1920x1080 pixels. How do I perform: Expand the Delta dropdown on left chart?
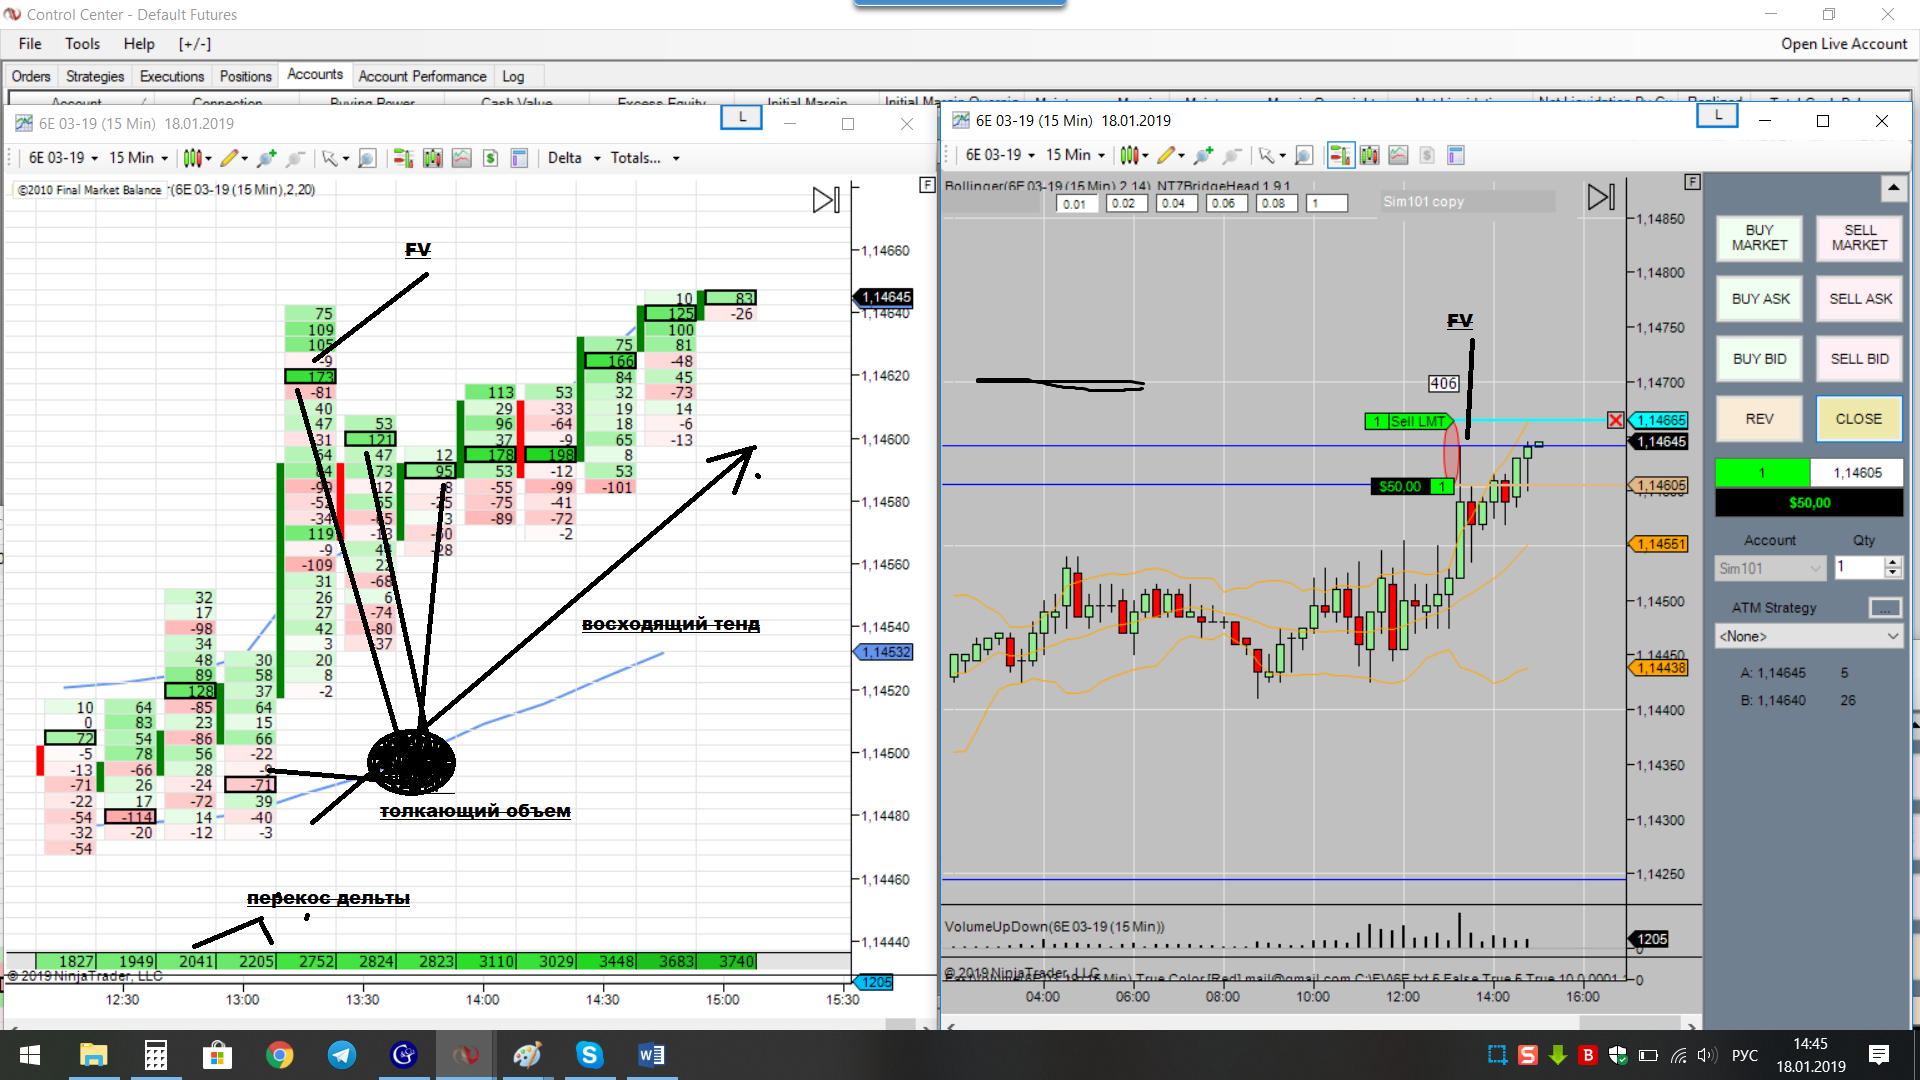click(597, 158)
